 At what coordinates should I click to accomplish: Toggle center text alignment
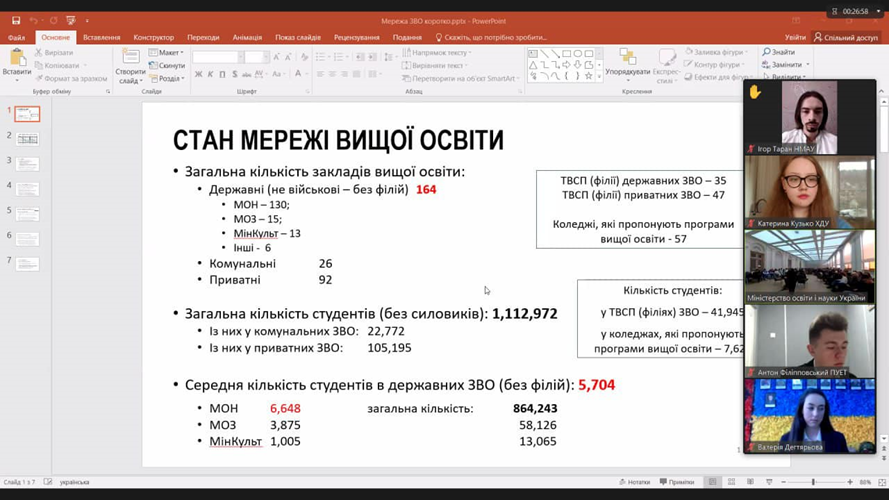pyautogui.click(x=332, y=74)
